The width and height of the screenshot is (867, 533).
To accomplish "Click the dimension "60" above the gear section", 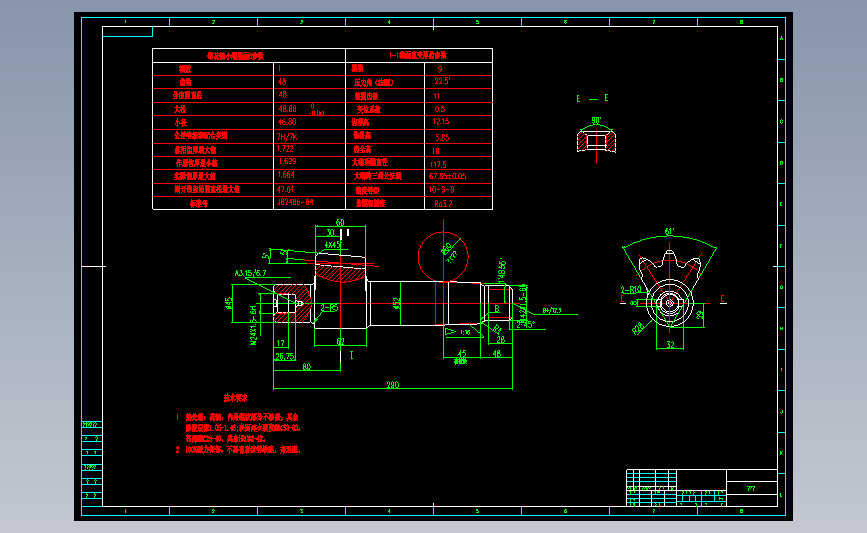I will pos(340,222).
